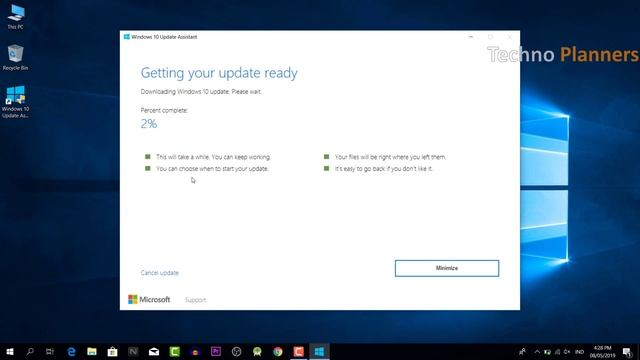The height and width of the screenshot is (360, 640).
Task: Click the green battery tray icon
Action: pyautogui.click(x=547, y=351)
